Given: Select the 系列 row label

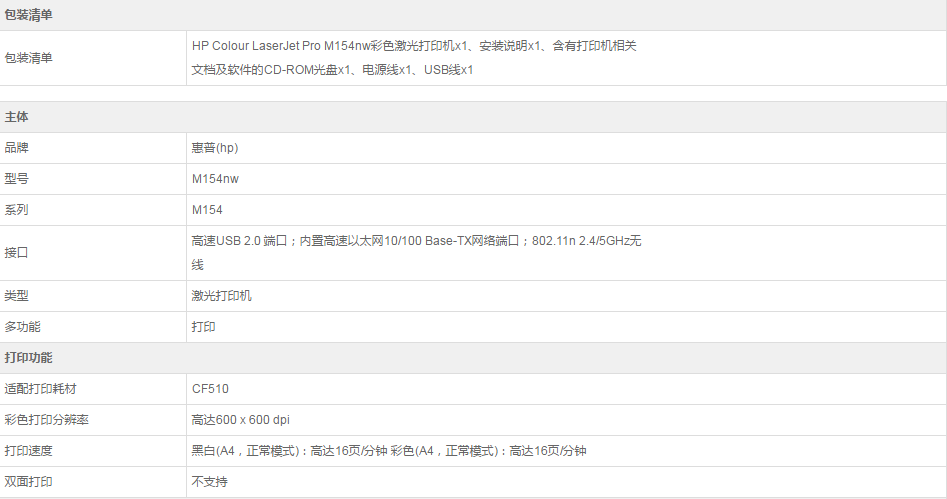Looking at the screenshot, I should click(x=16, y=210).
